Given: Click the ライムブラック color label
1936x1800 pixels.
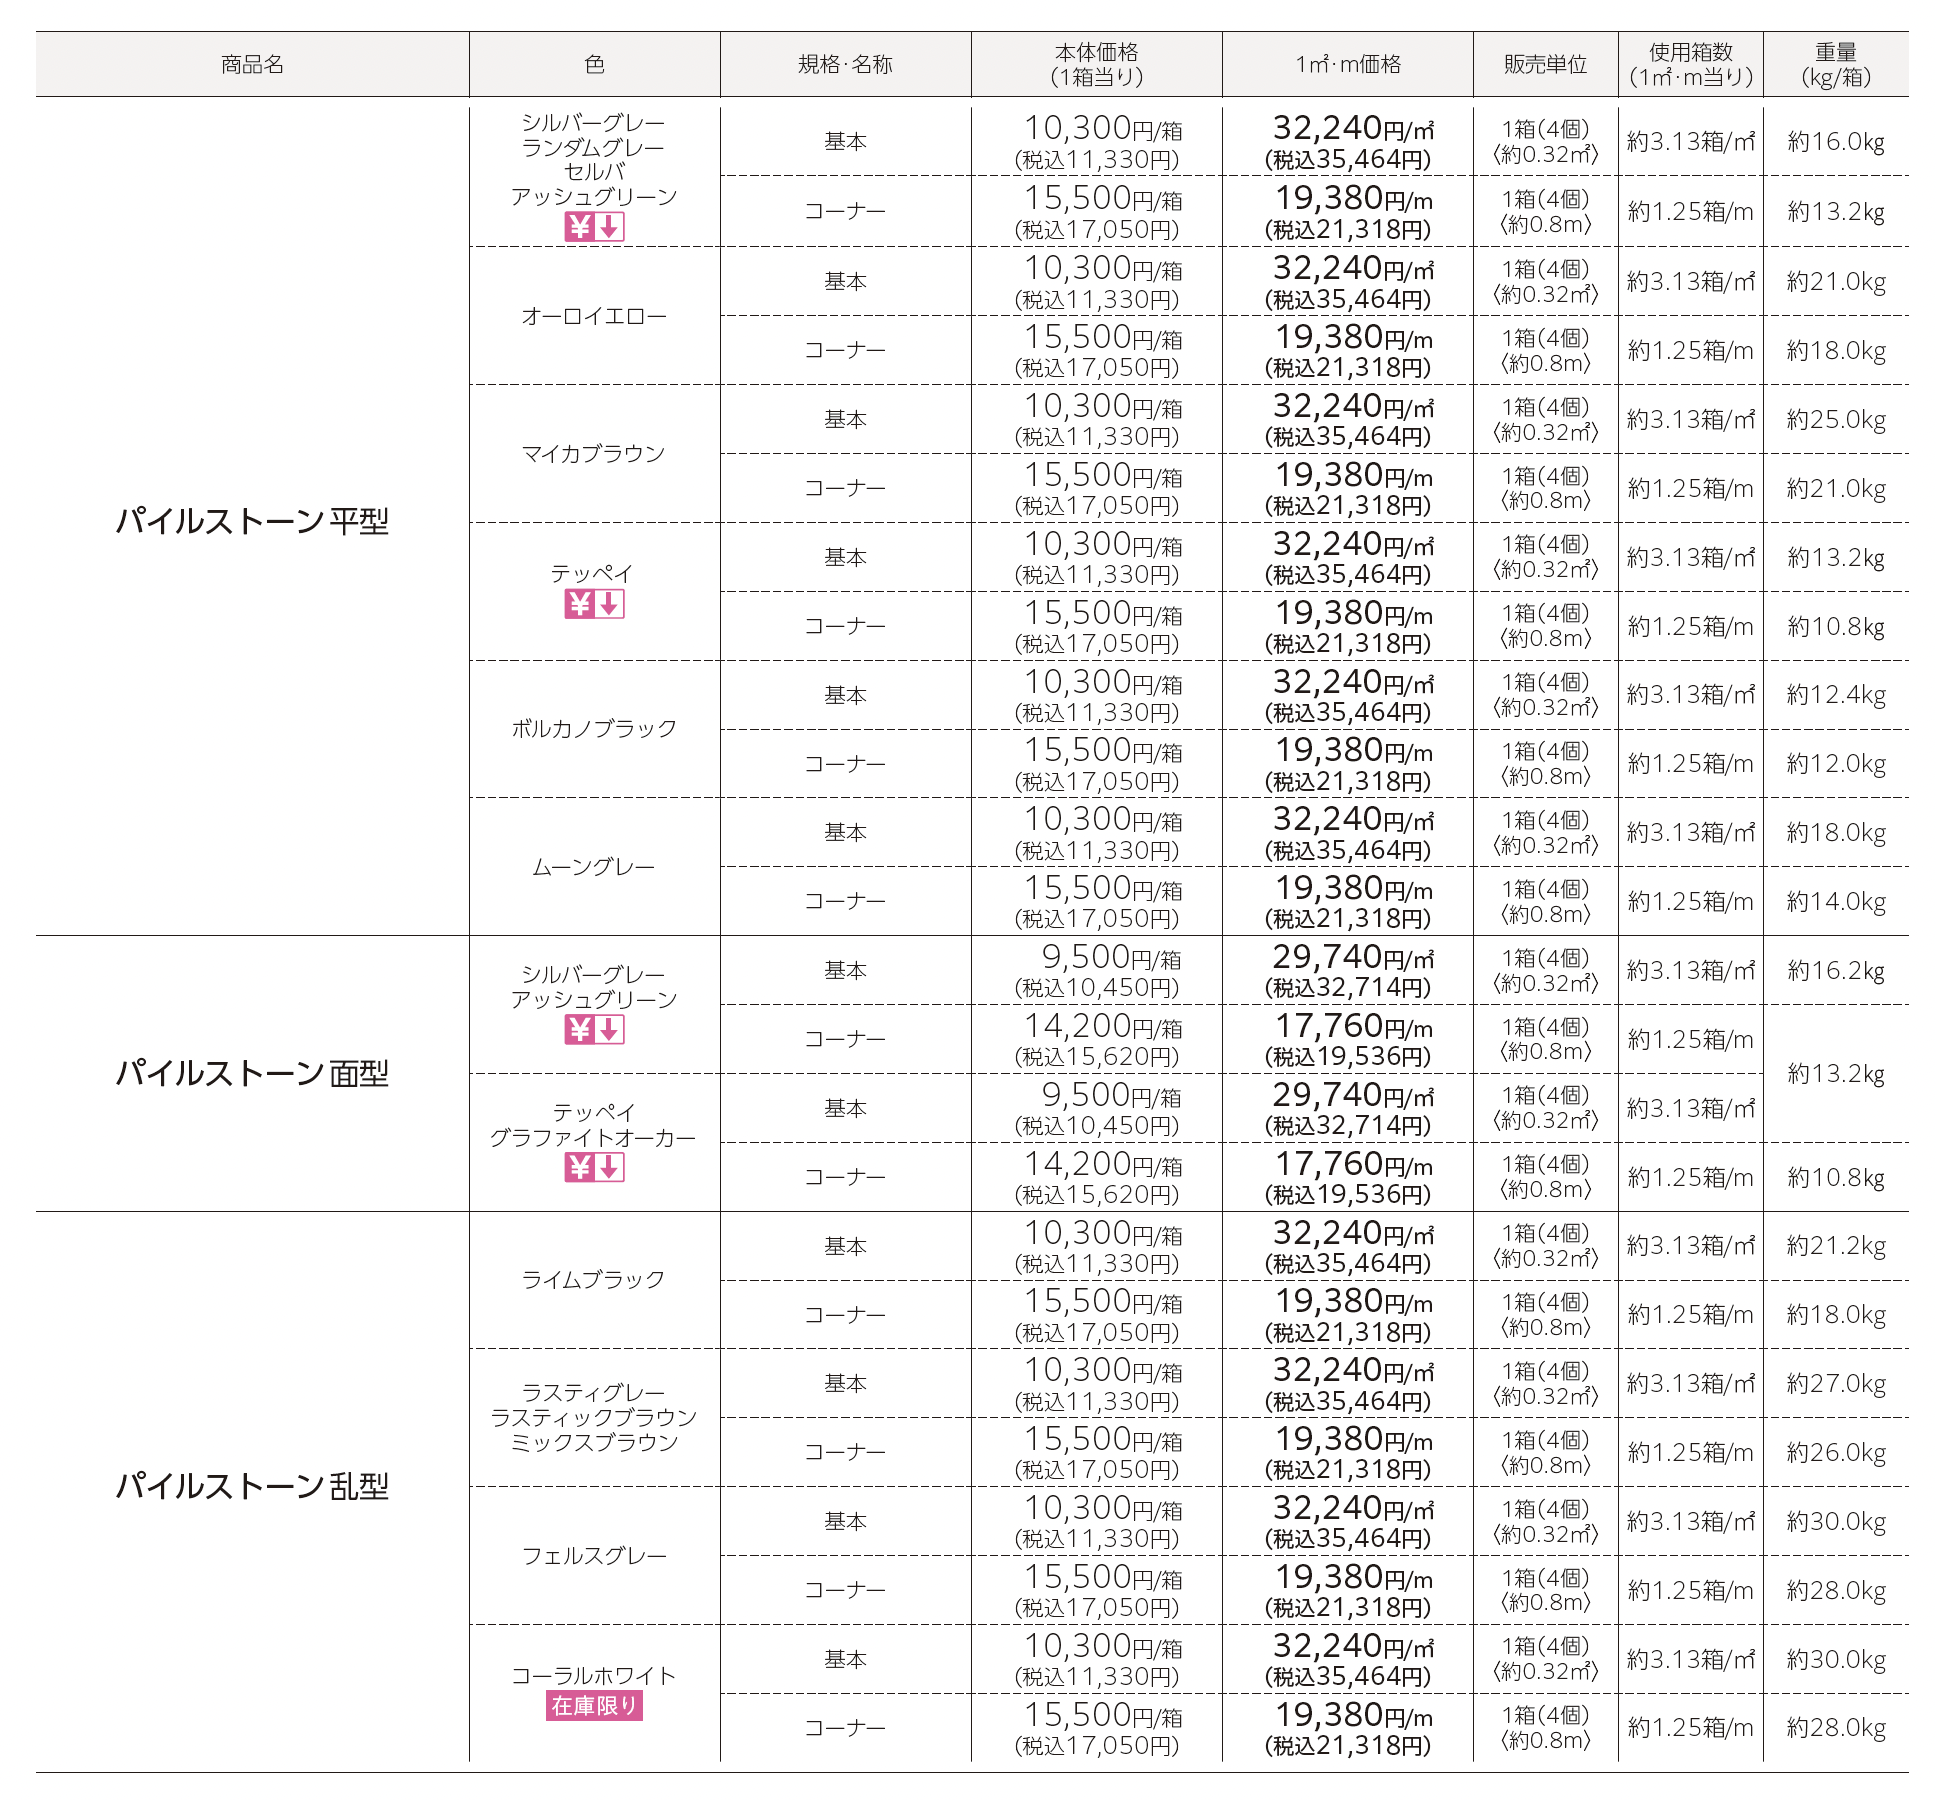Looking at the screenshot, I should coord(594,1280).
